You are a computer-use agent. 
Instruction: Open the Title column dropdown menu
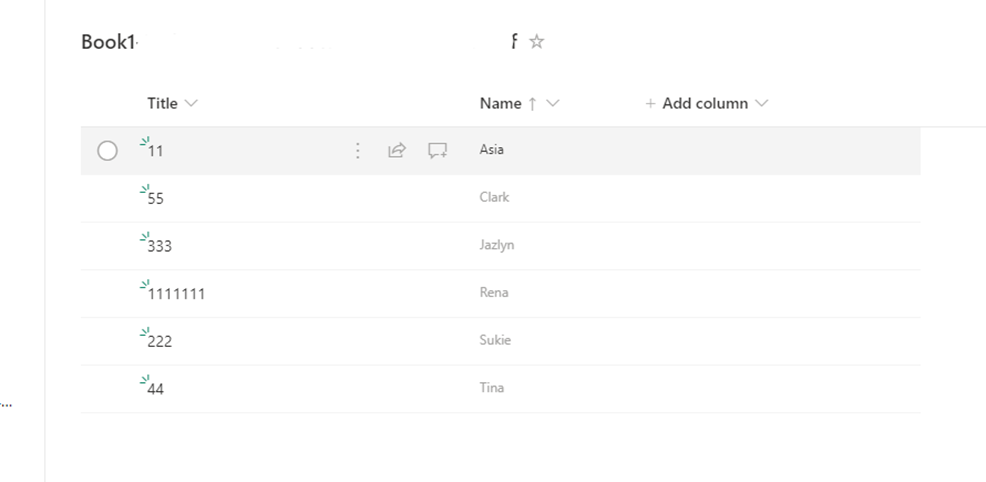pos(192,103)
